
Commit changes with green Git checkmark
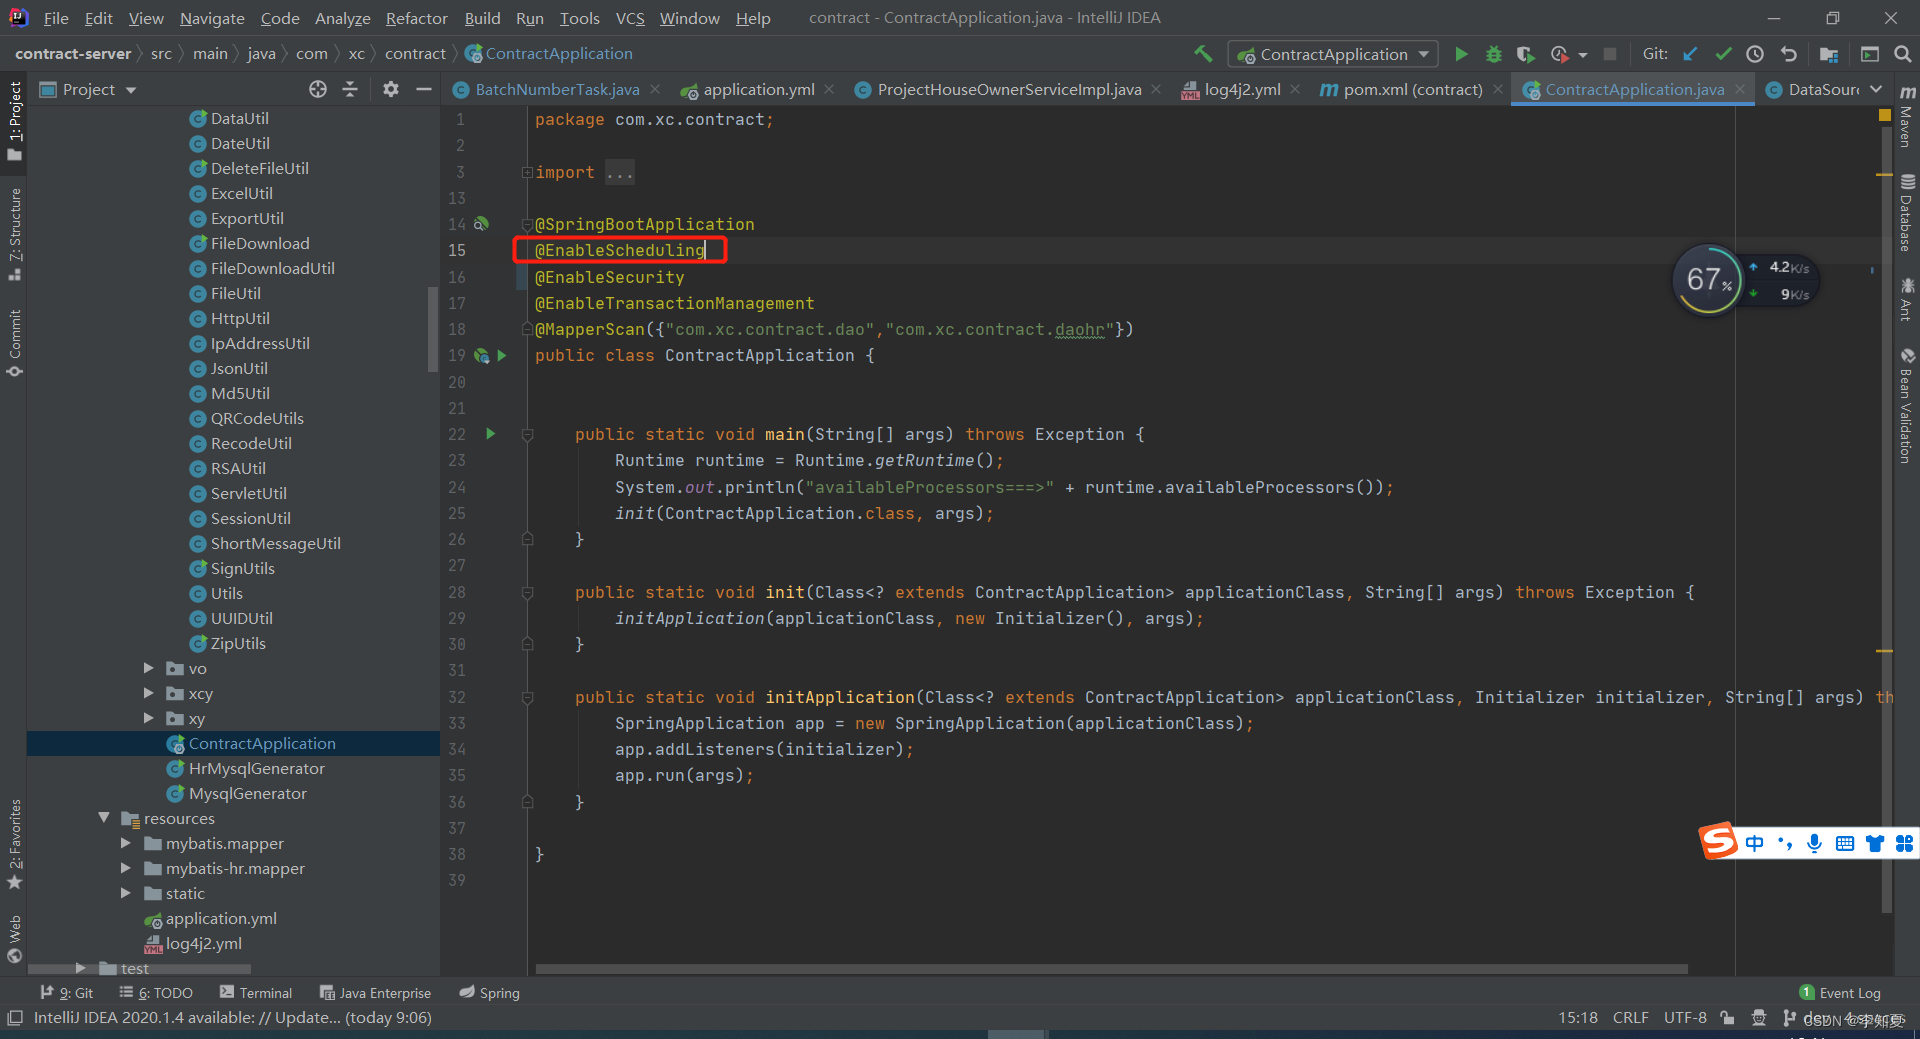coord(1723,54)
